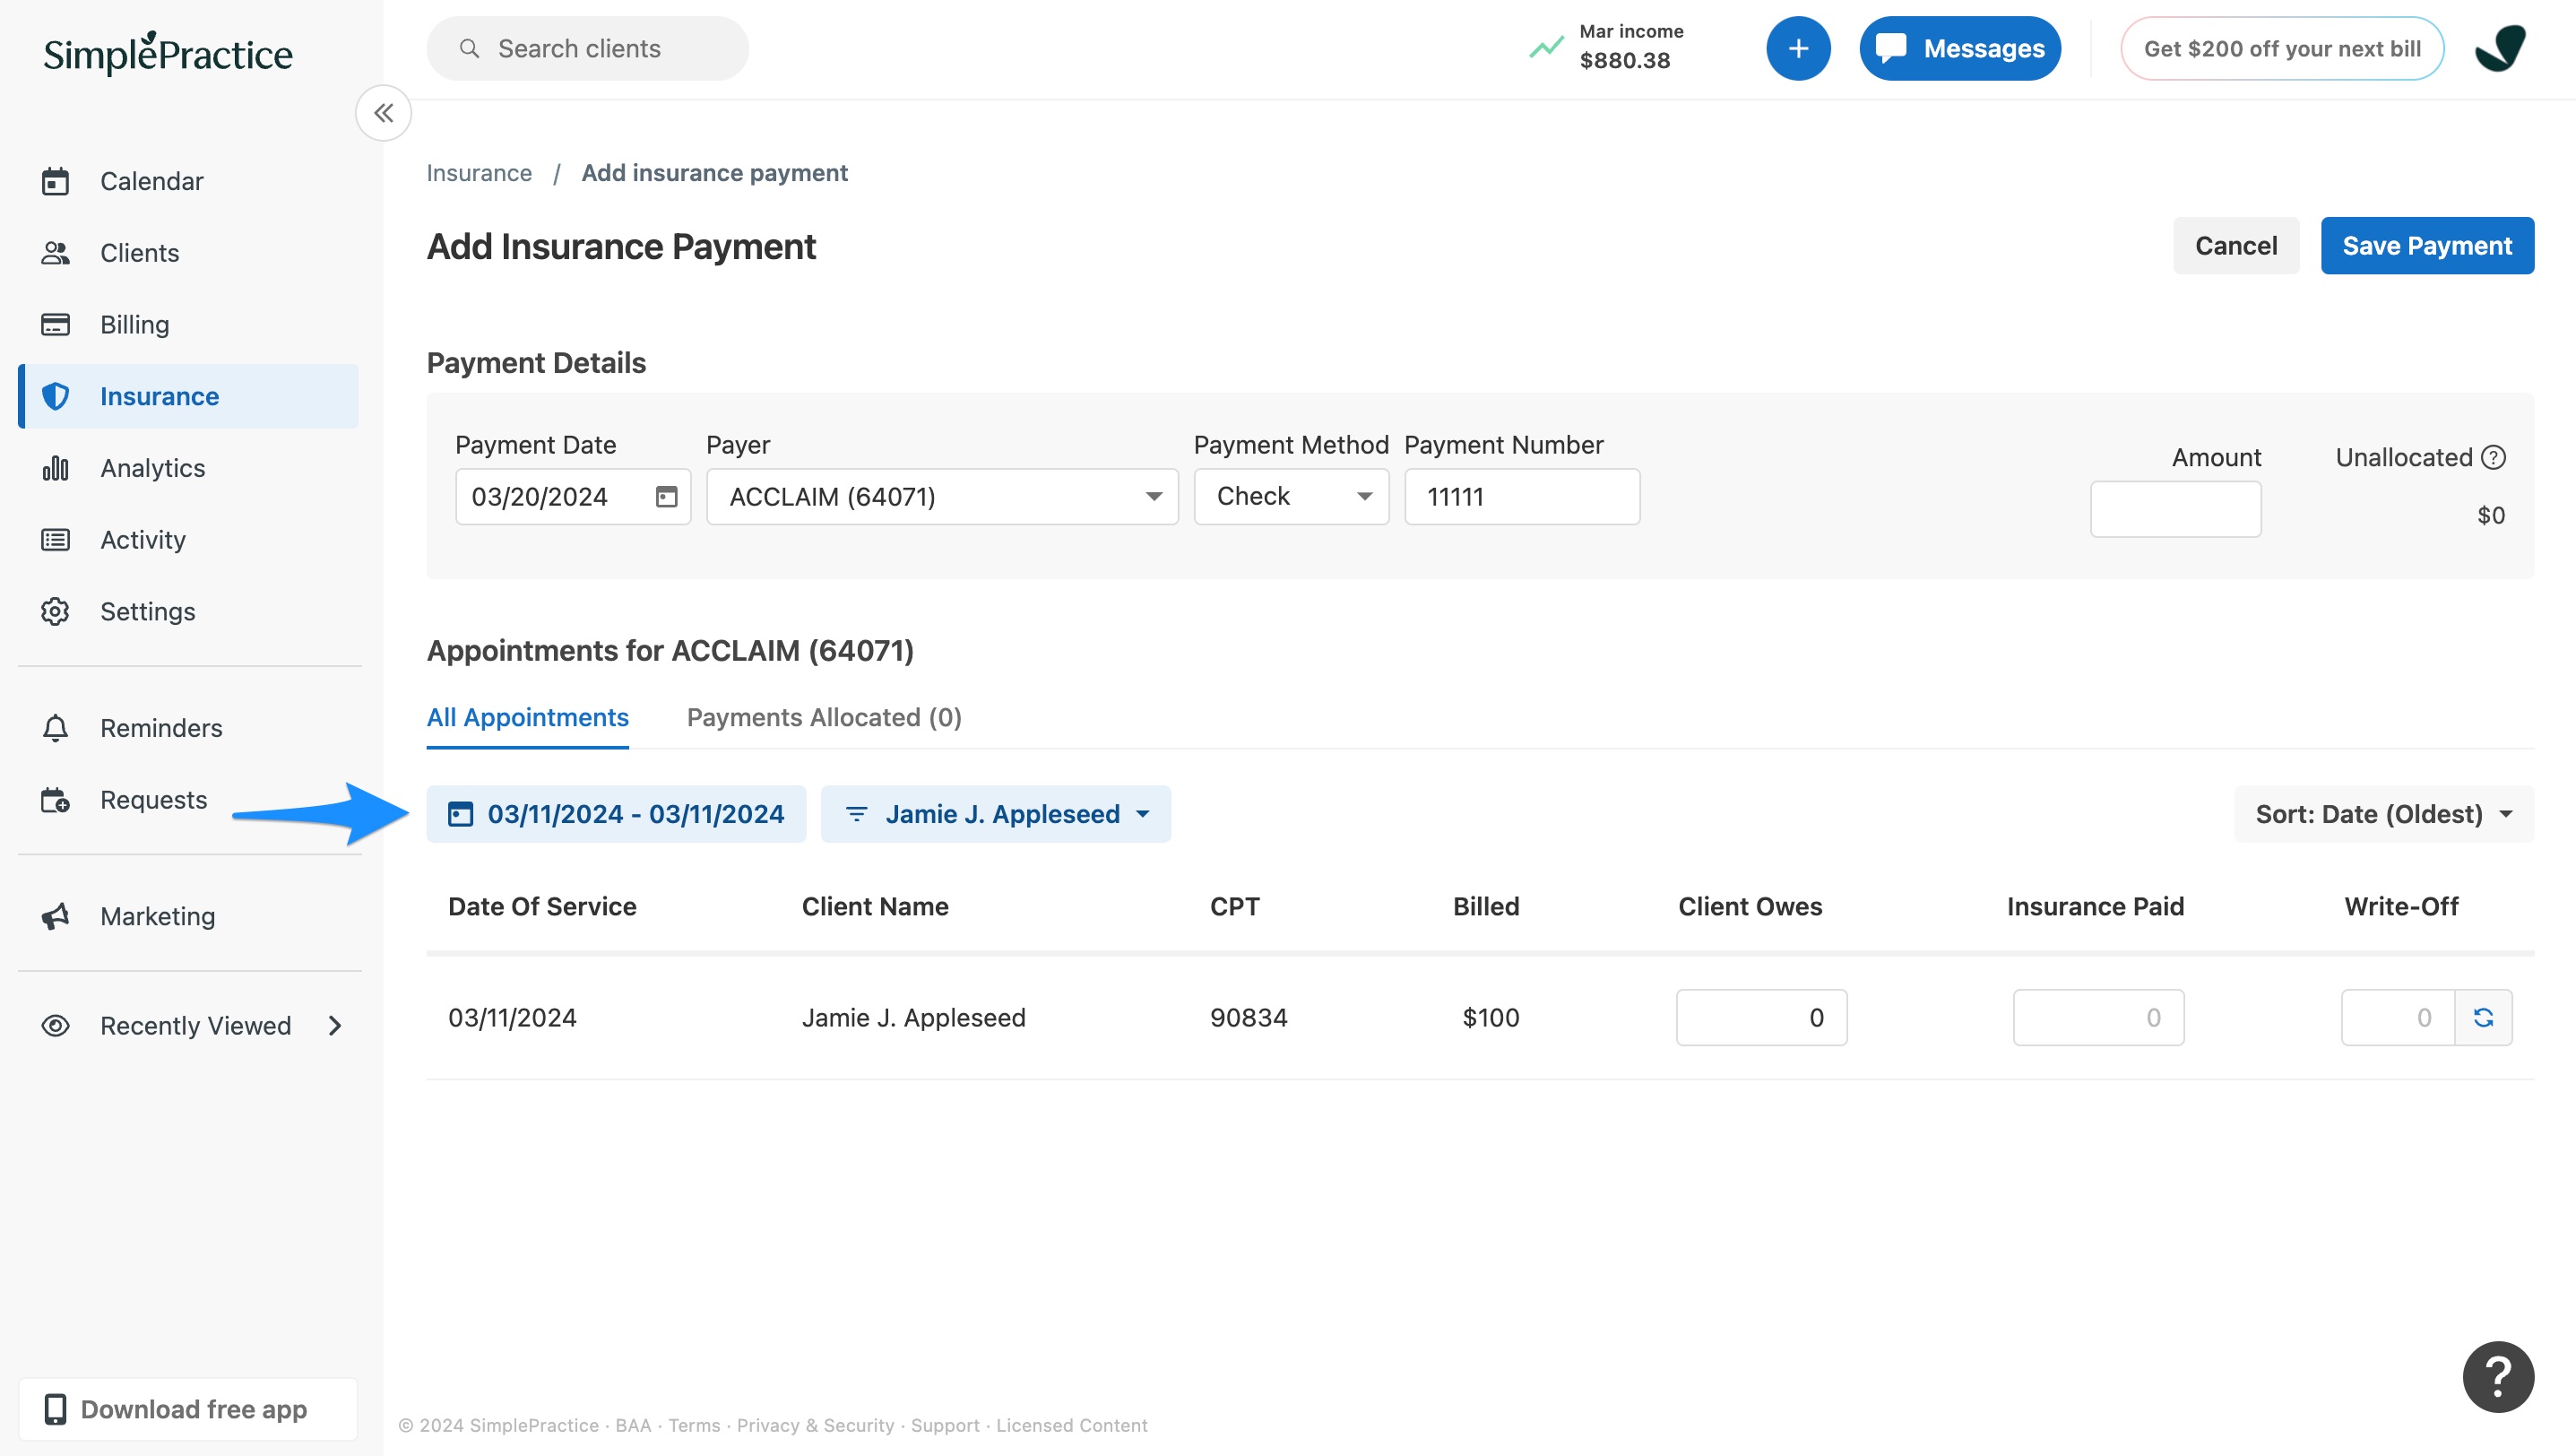Image resolution: width=2576 pixels, height=1456 pixels.
Task: Click the Cancel button
Action: click(x=2236, y=245)
